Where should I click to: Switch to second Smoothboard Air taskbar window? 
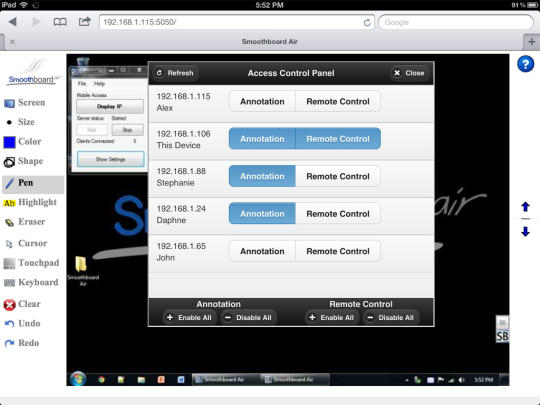295,380
